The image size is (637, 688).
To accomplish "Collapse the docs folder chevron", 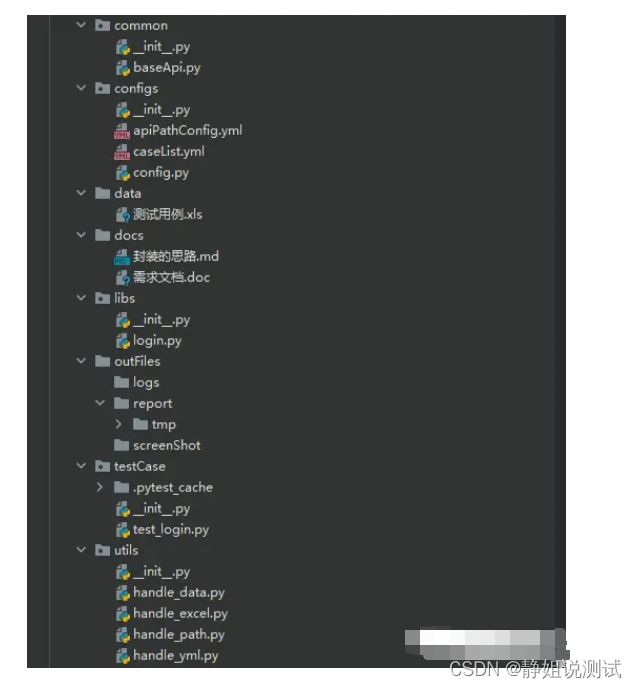I will click(x=81, y=235).
